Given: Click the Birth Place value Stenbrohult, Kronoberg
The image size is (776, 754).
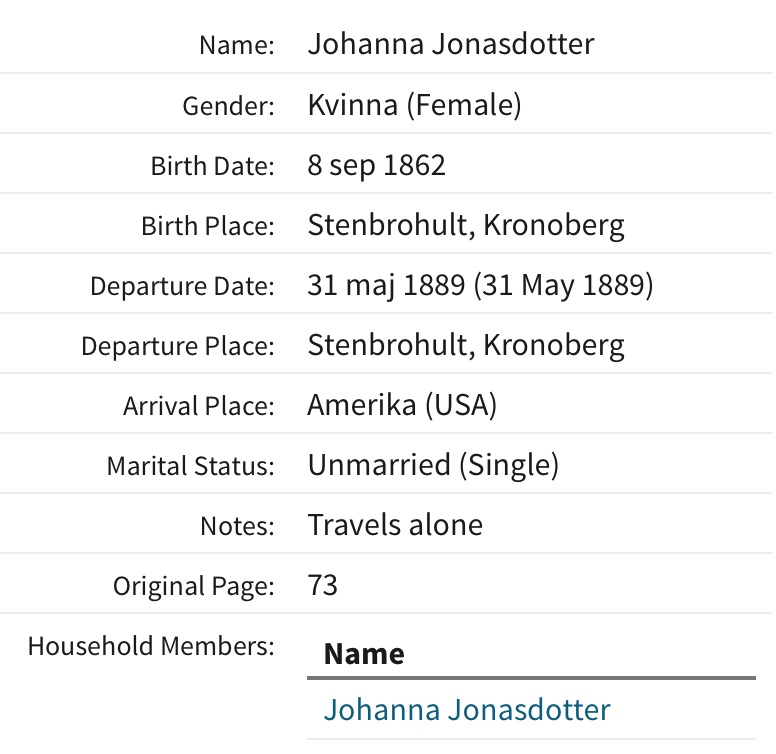Looking at the screenshot, I should tap(466, 225).
